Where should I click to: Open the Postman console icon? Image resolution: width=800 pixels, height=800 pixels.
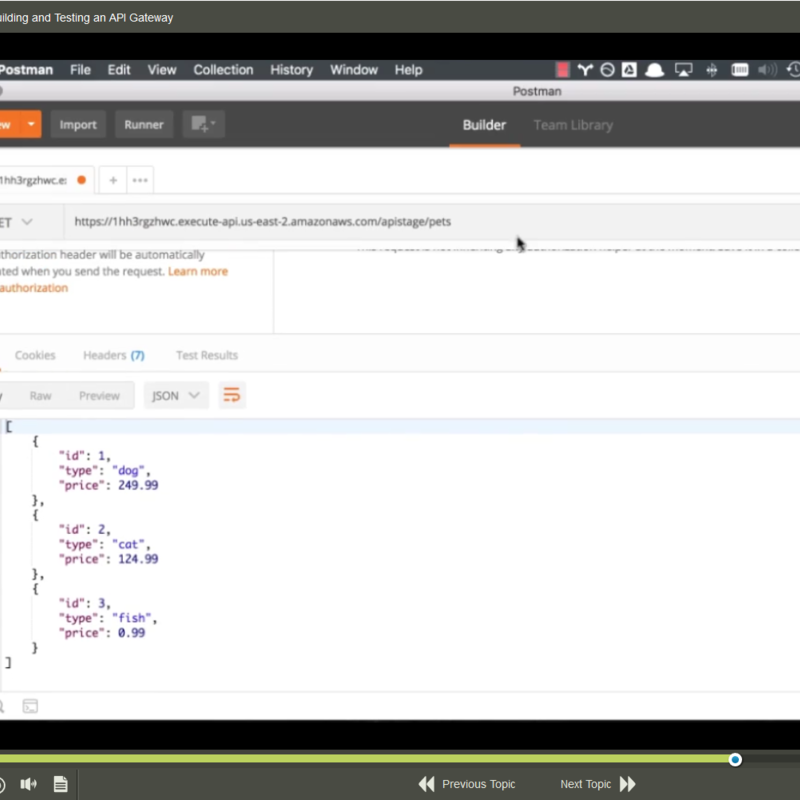(x=30, y=706)
